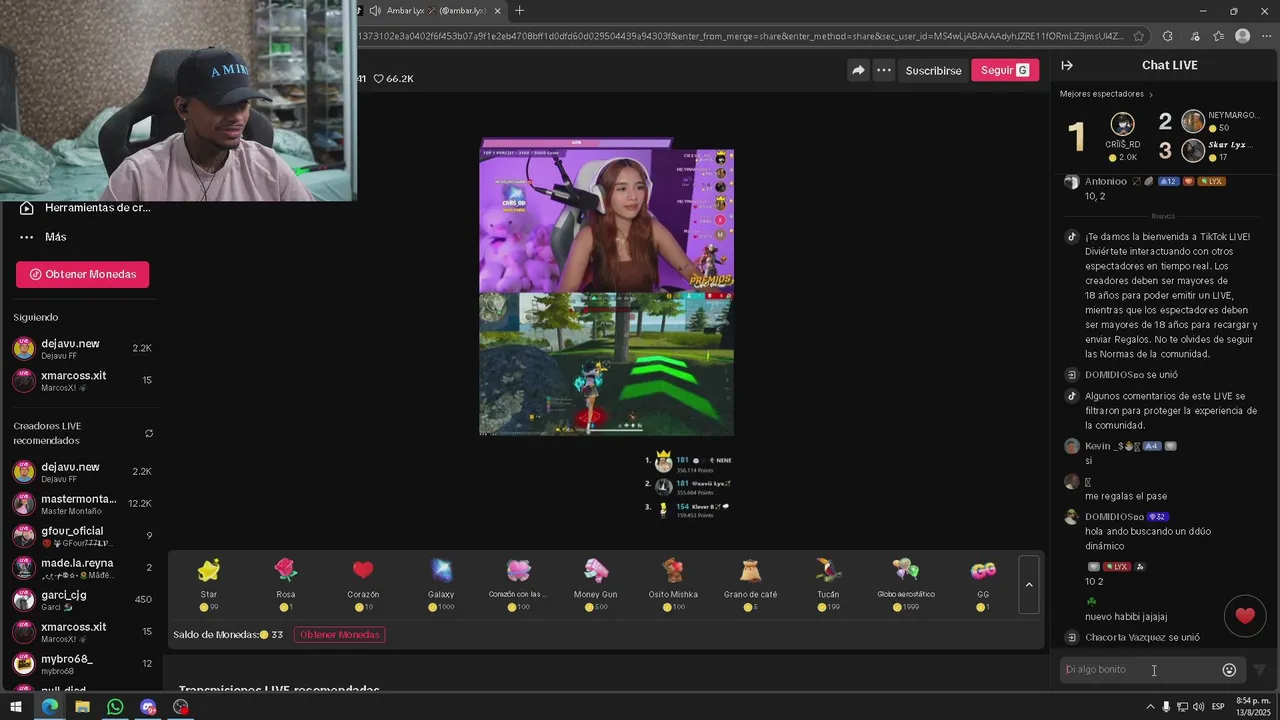Open dejavu.new in the Siguiendo list
Screen dimensions: 1280x720
click(82, 348)
